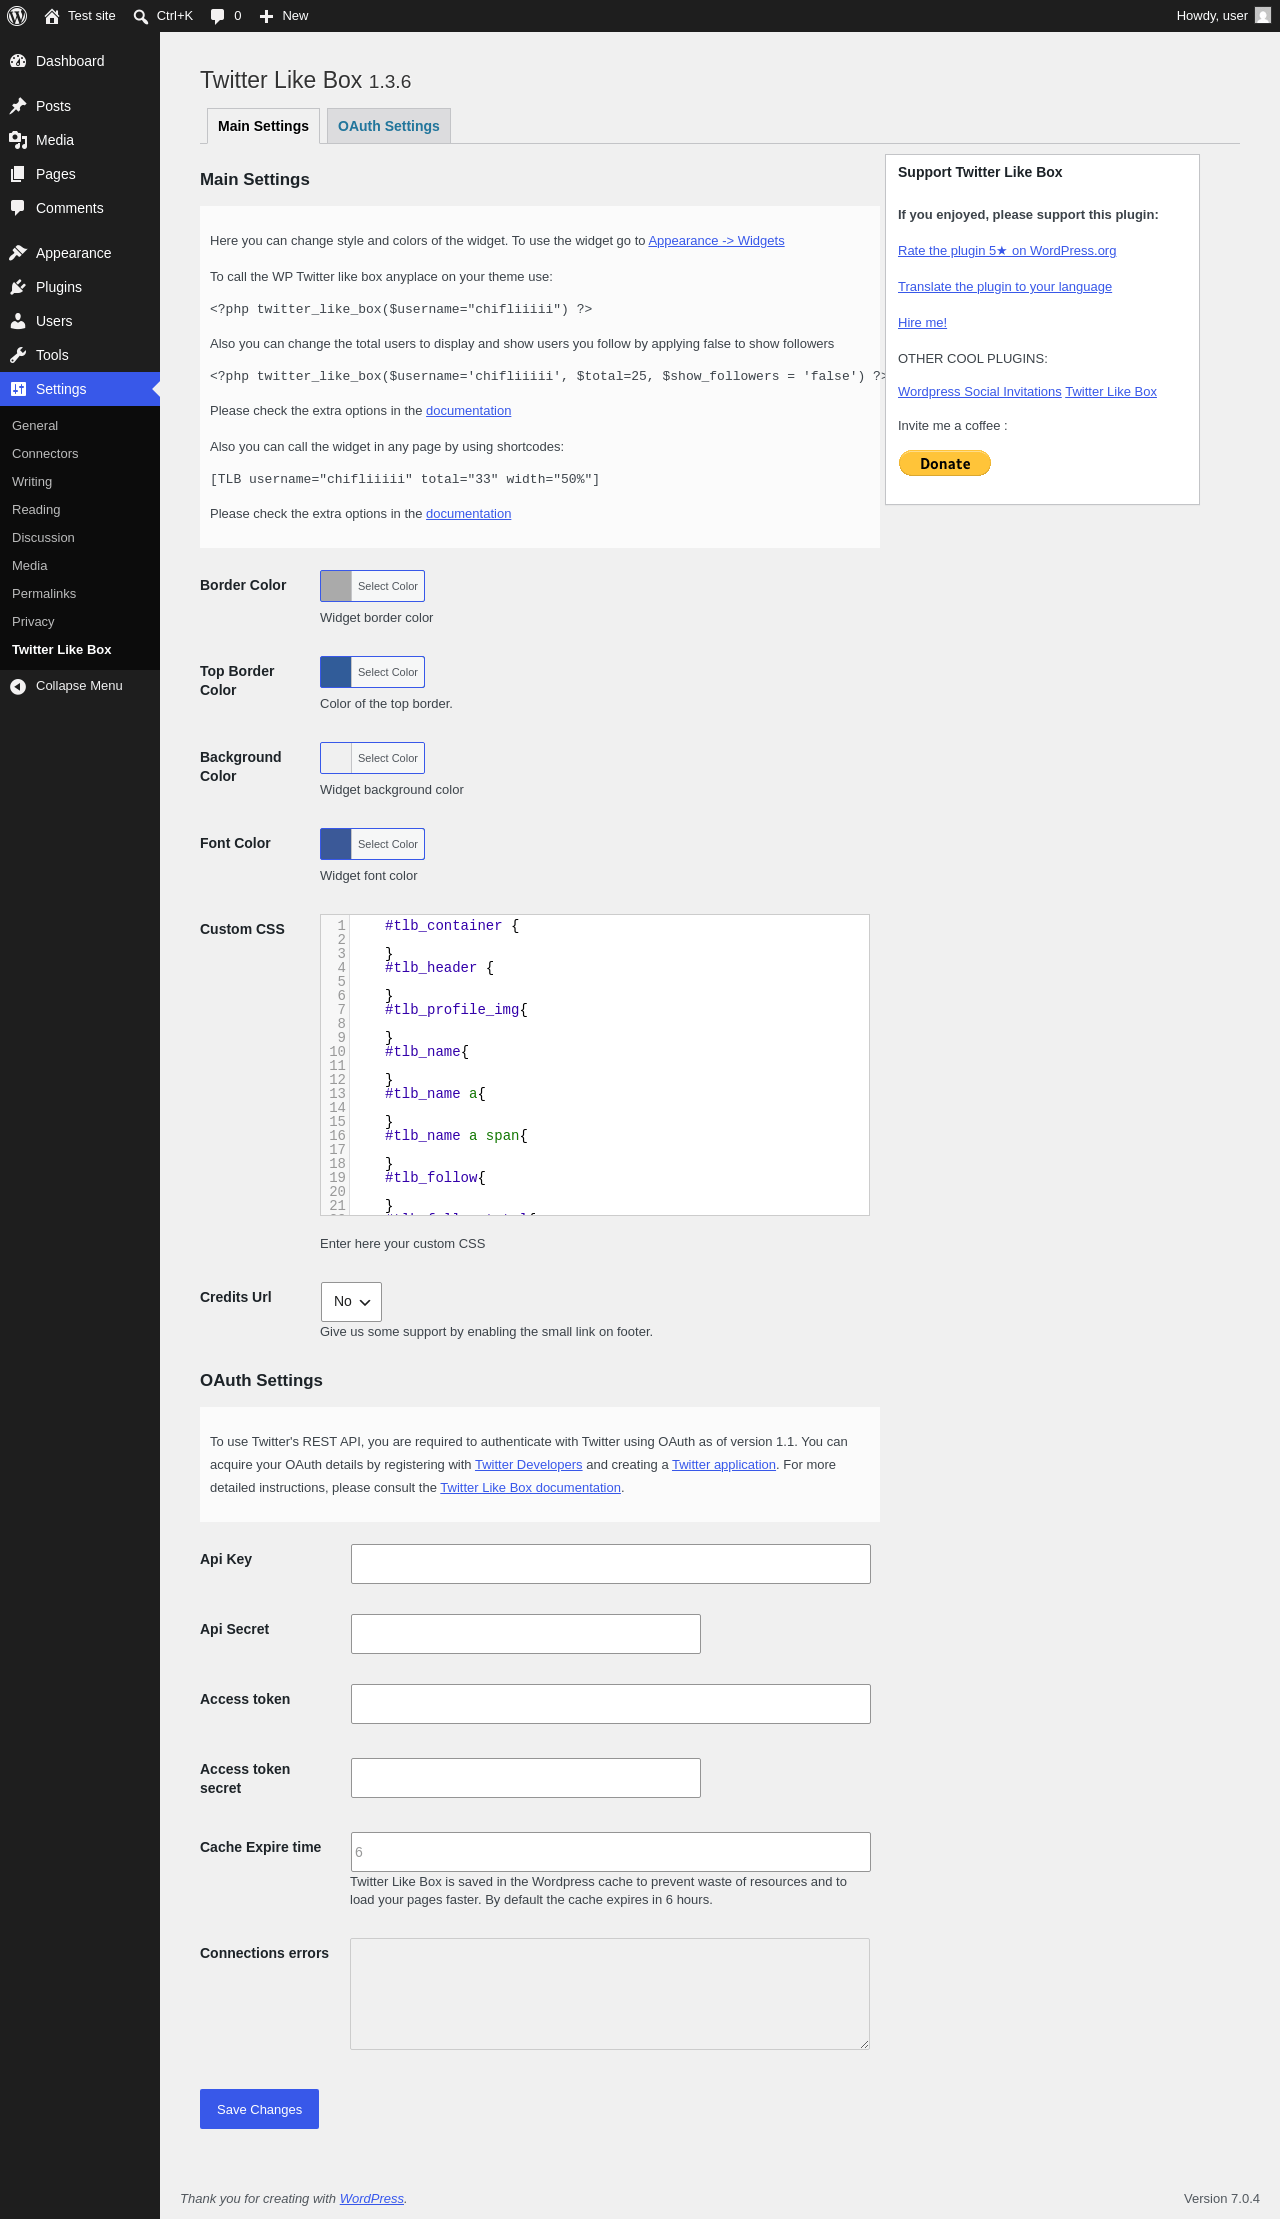
Task: Open General settings submenu item
Action: 35,426
